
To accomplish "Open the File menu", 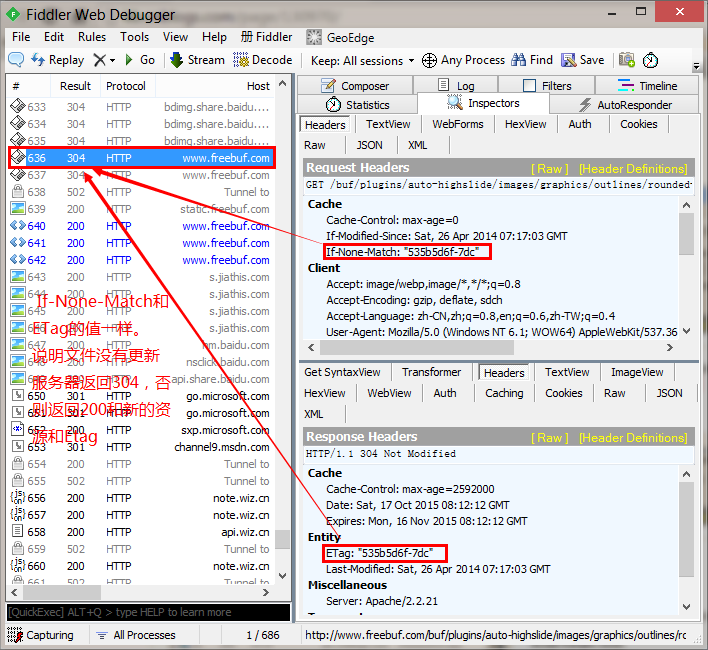I will (x=21, y=37).
